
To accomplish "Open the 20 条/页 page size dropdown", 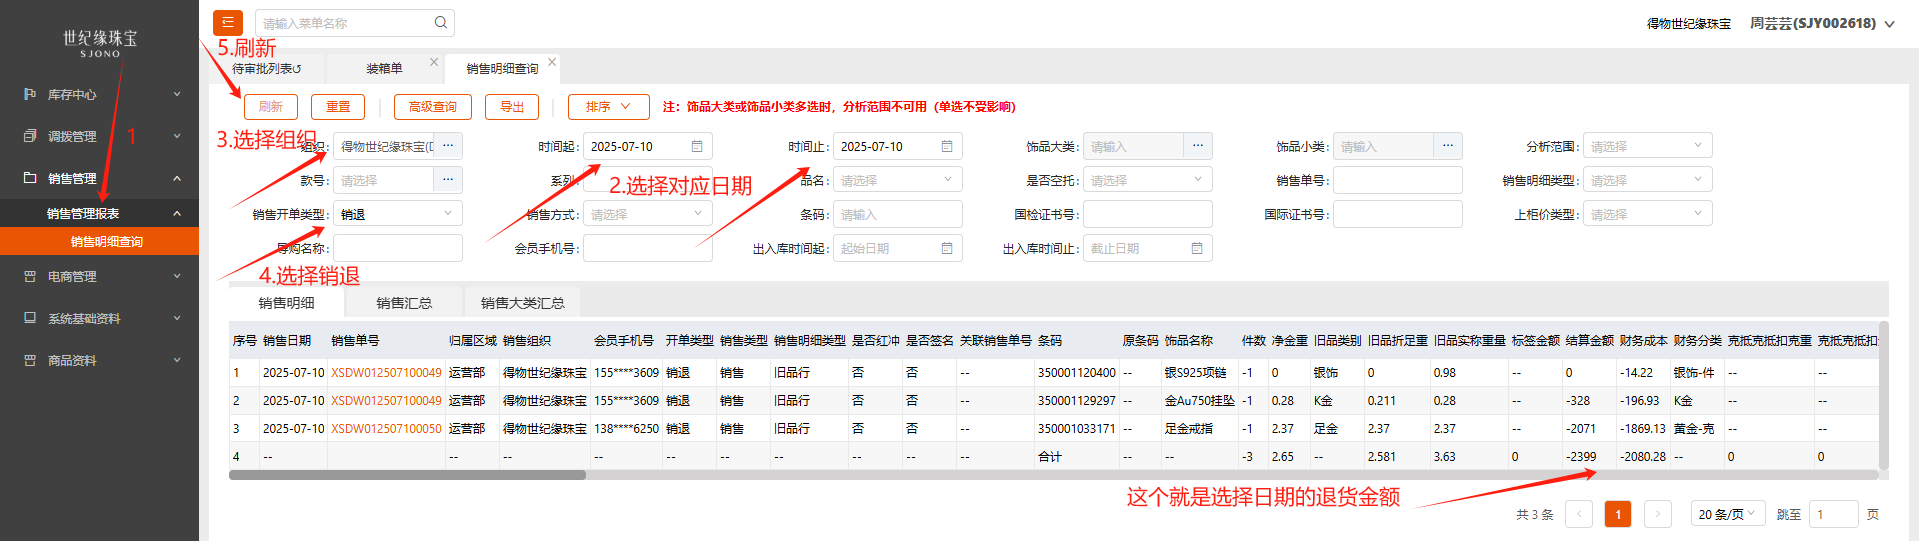I will click(1727, 514).
